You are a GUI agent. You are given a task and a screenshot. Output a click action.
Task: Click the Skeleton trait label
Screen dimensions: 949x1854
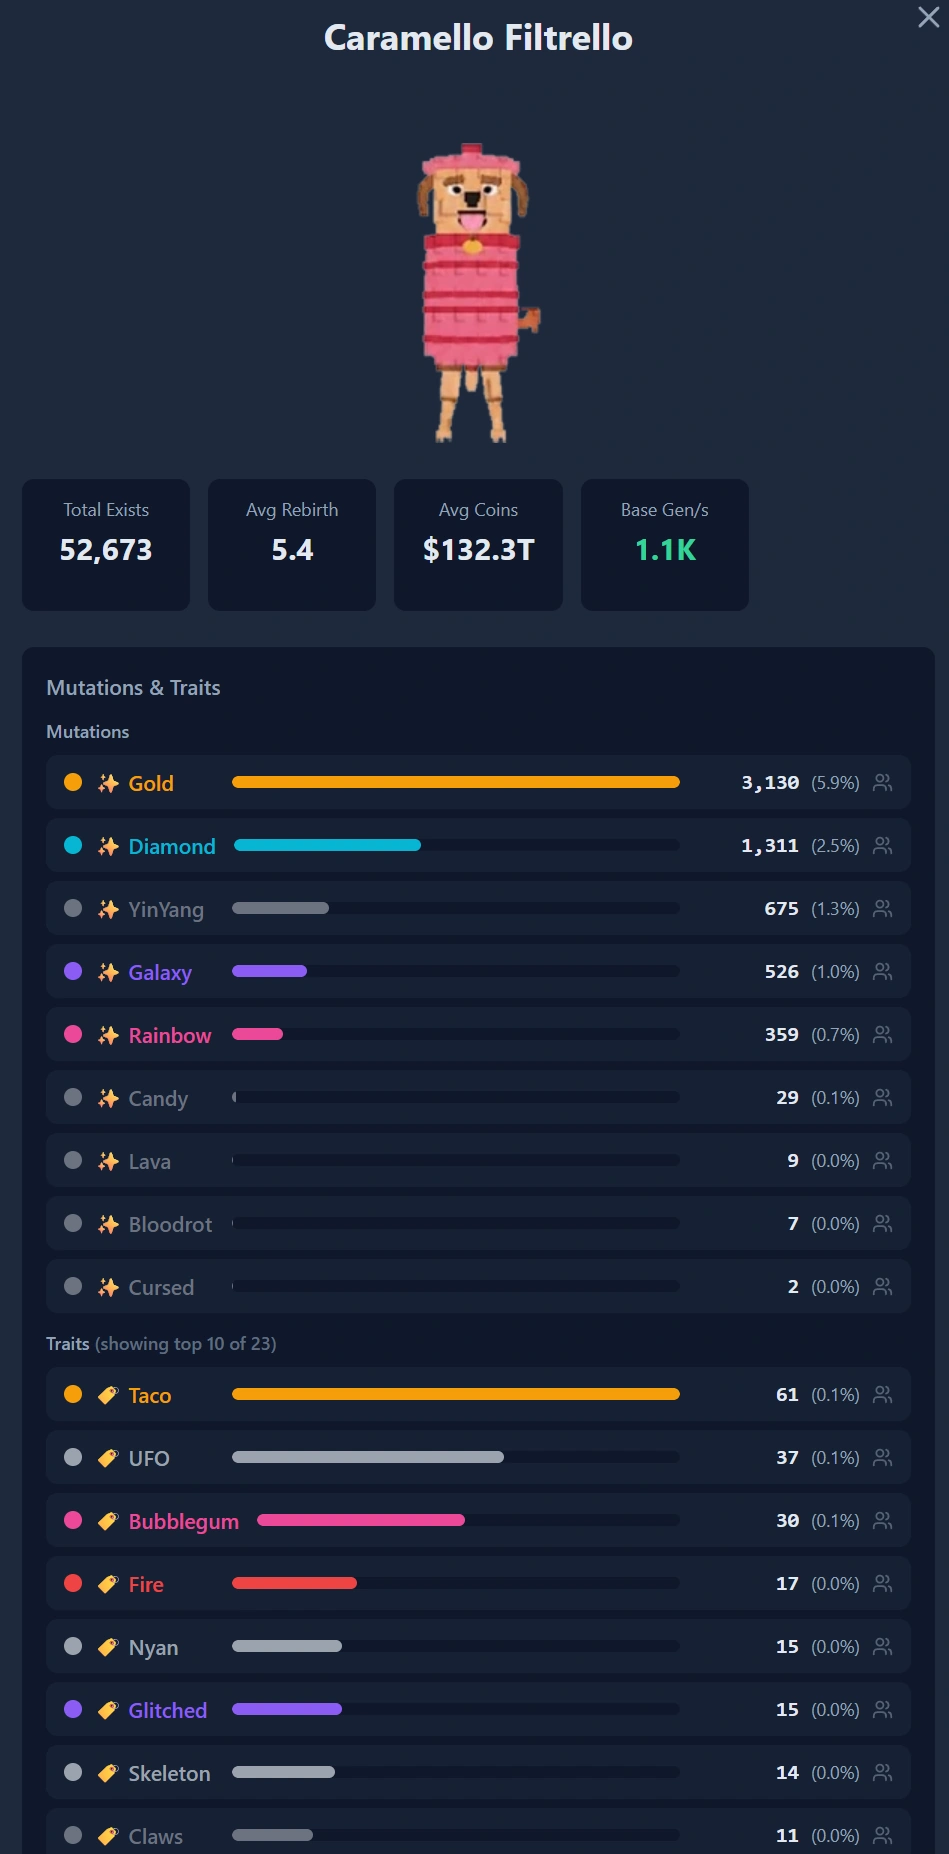[169, 1773]
